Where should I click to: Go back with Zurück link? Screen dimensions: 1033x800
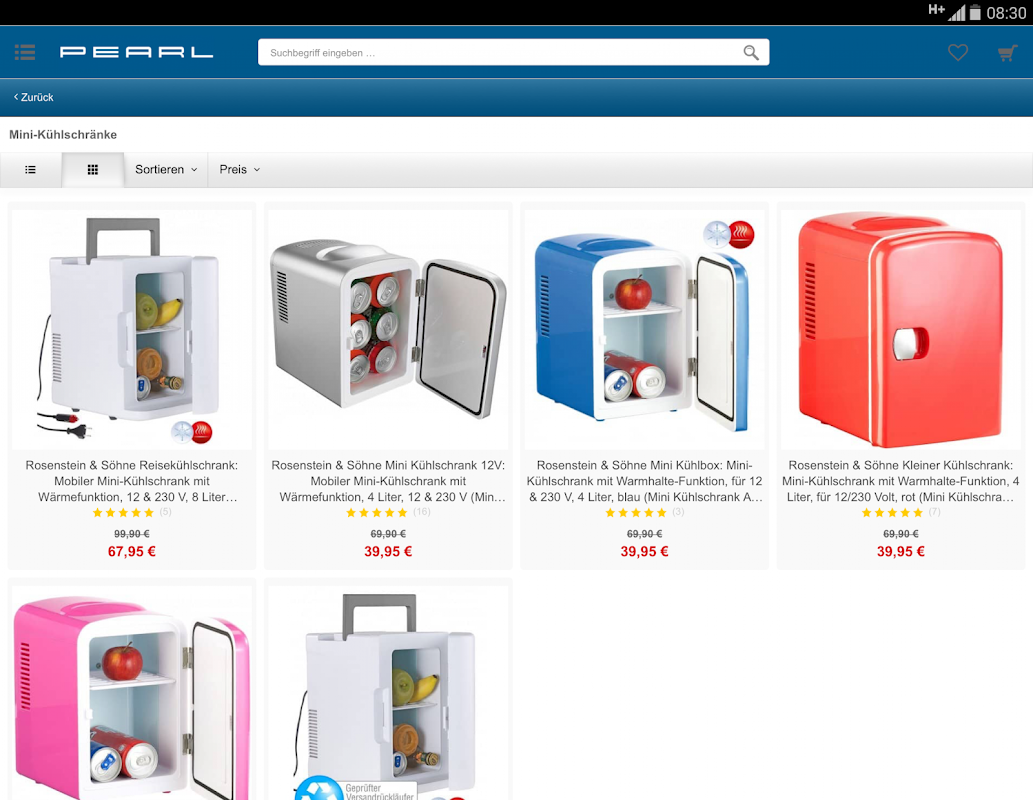pos(34,97)
